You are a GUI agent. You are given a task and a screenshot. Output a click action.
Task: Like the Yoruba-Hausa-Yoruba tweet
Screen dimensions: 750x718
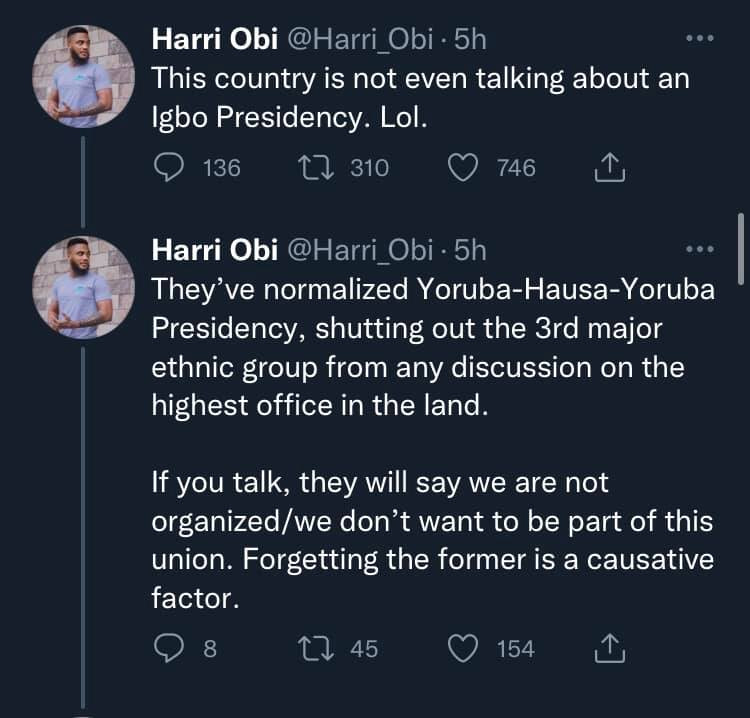(462, 649)
